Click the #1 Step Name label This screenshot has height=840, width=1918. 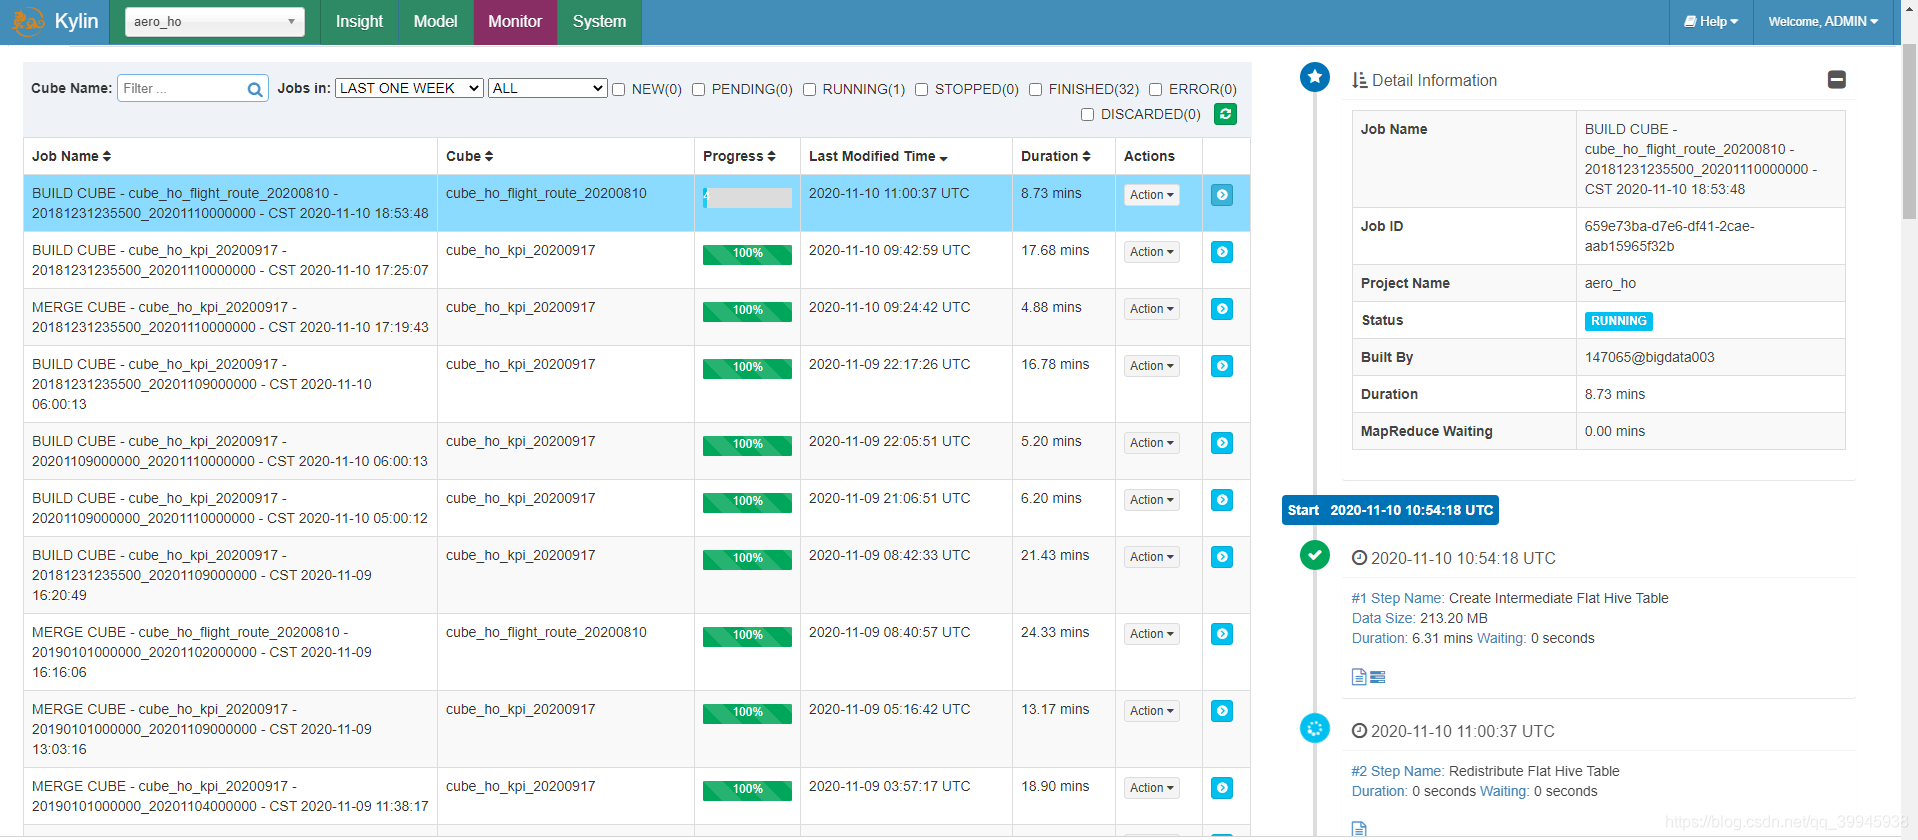(x=1398, y=598)
